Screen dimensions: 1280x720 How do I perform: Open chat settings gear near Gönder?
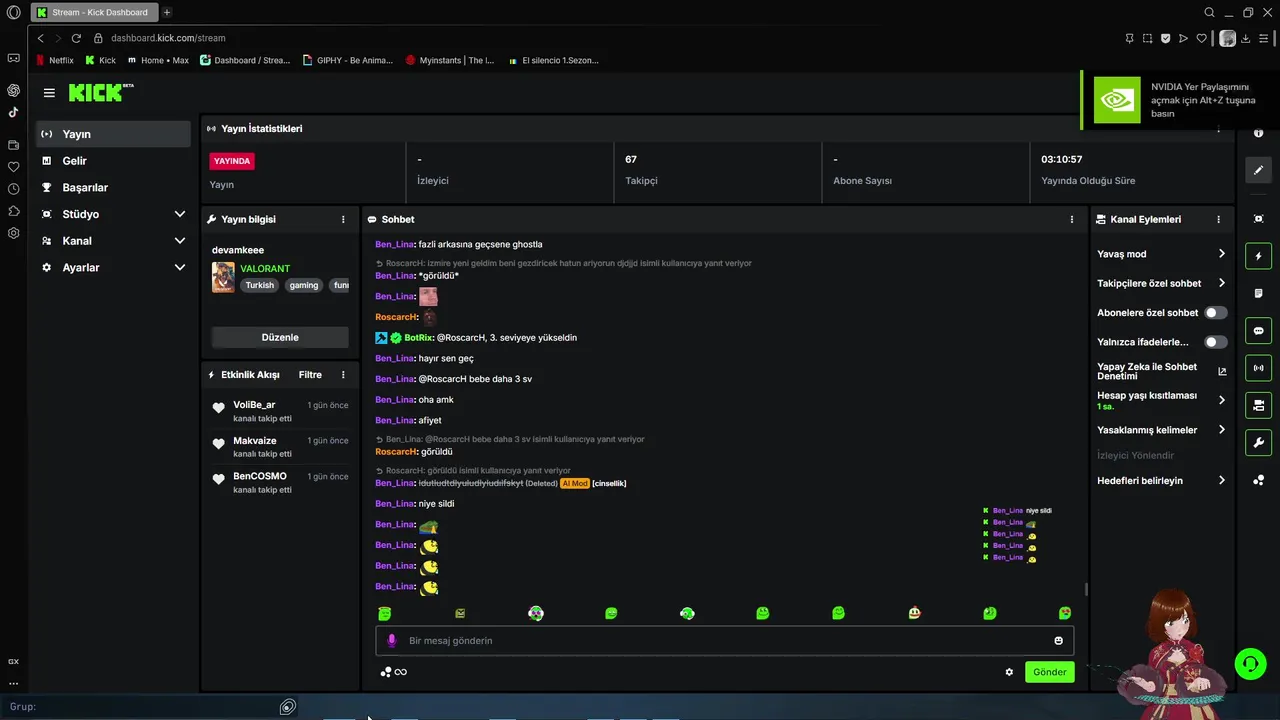click(1009, 672)
